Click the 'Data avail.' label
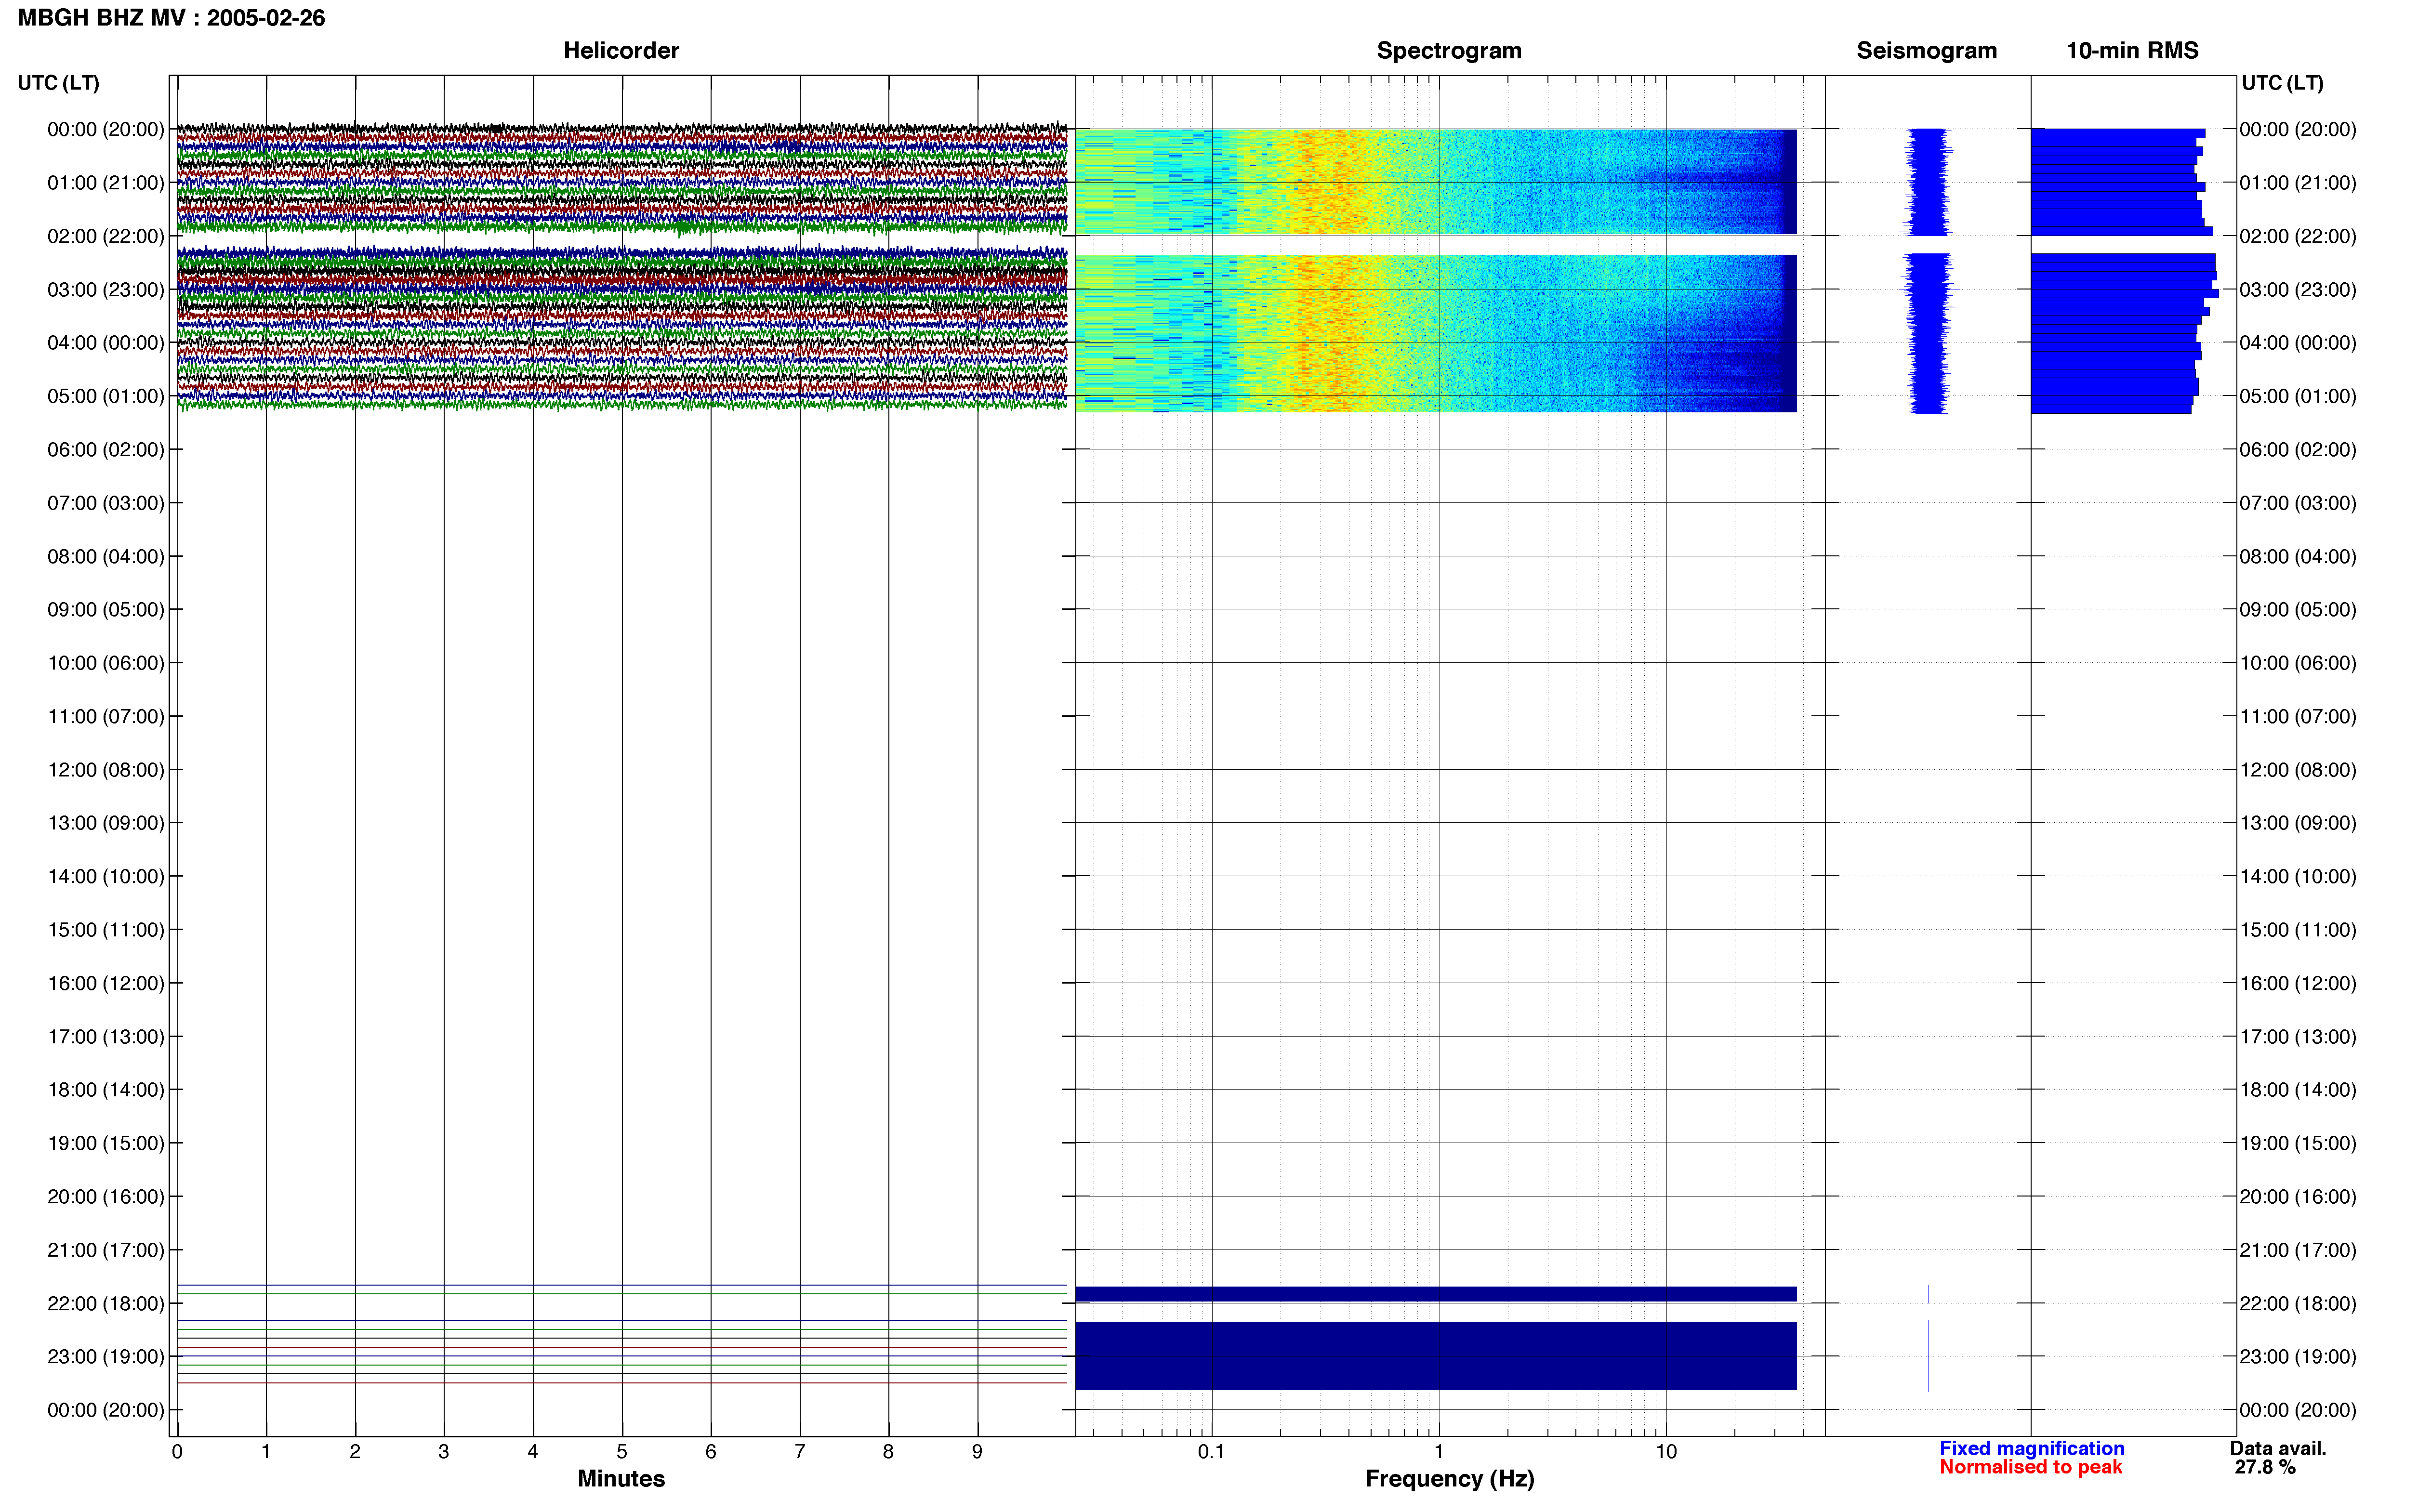 click(2278, 1448)
